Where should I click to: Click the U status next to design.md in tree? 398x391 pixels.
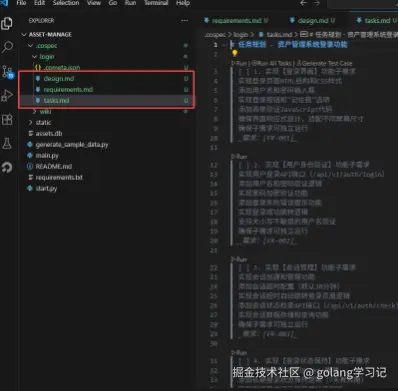click(186, 79)
